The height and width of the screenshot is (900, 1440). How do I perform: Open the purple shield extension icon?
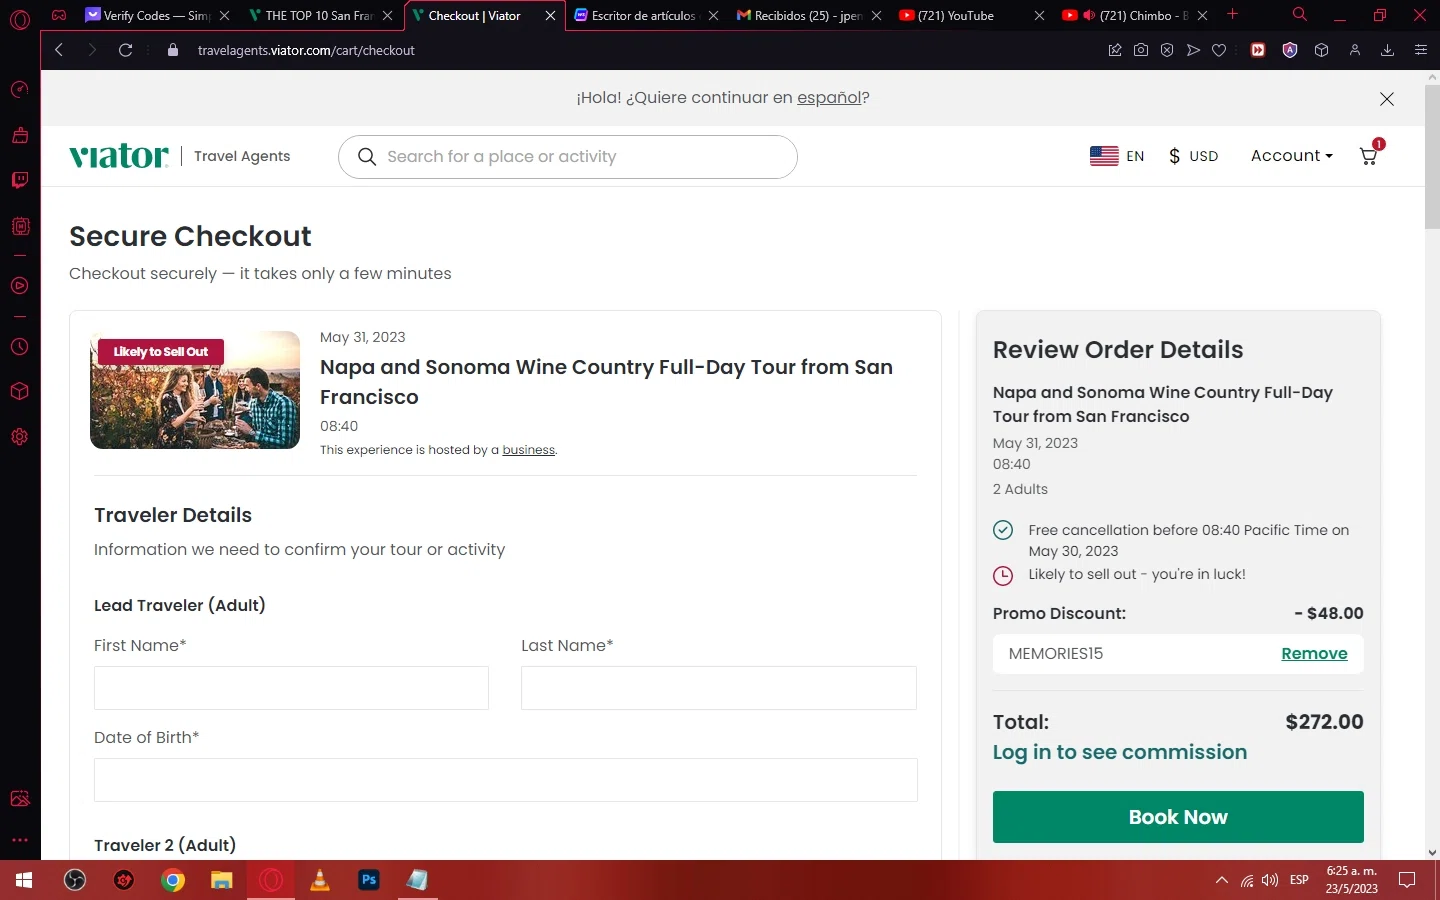(1290, 50)
